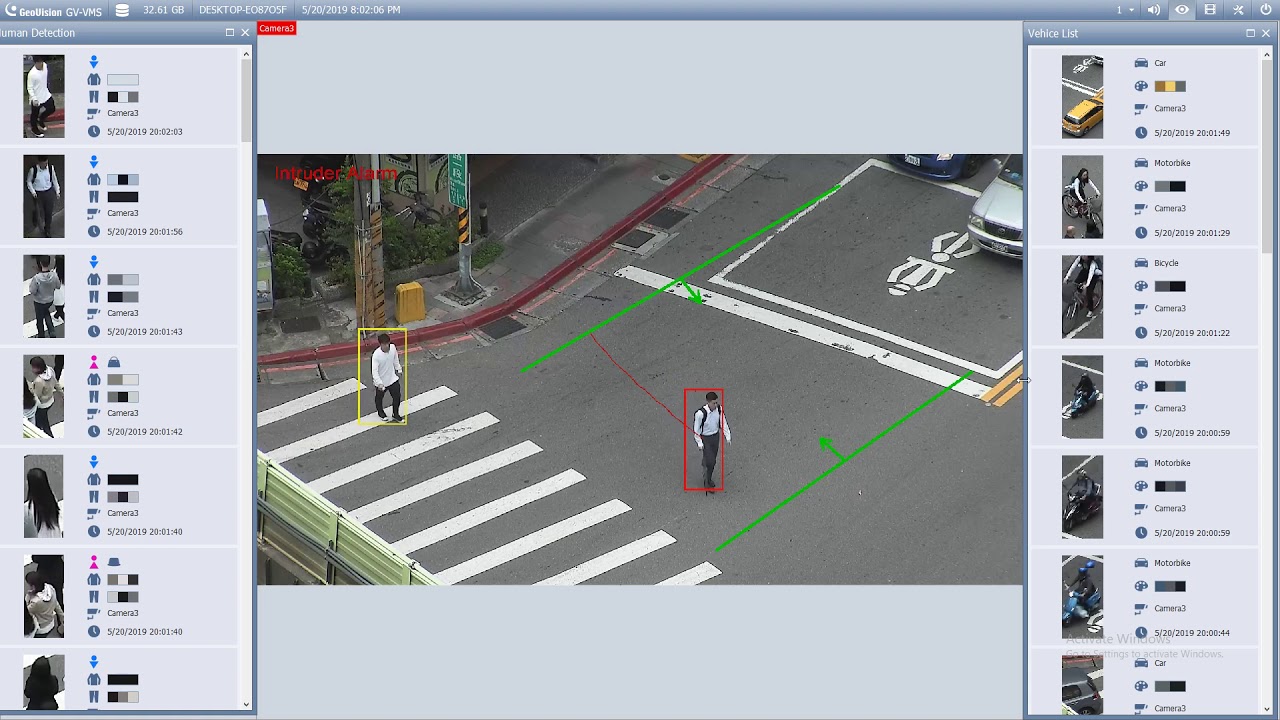Select pants color swatch in 20:01:56 entry
The image size is (1280, 720).
[x=123, y=197]
